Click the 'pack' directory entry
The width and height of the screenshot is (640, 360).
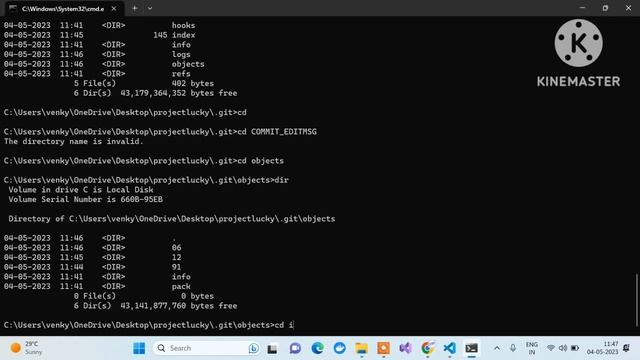click(181, 287)
